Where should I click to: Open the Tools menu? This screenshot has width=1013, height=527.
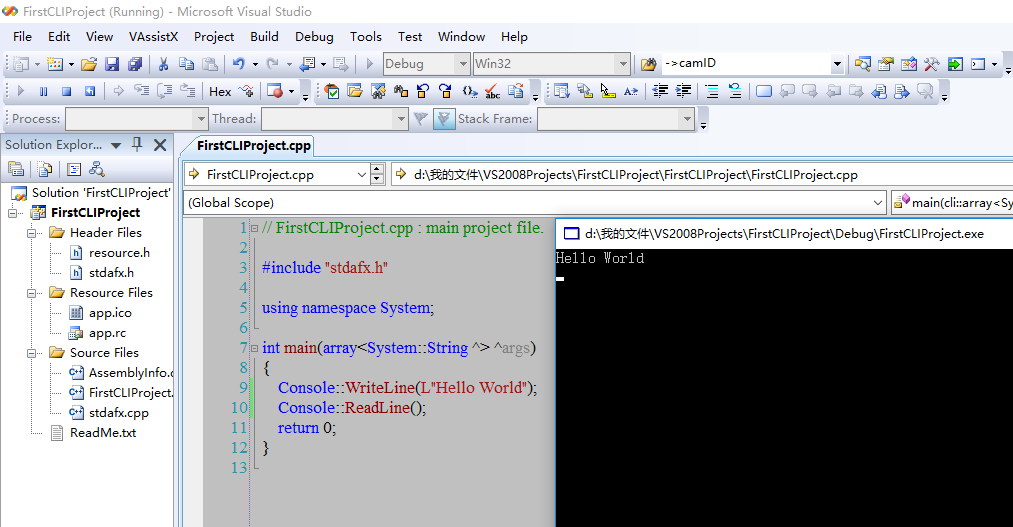click(366, 37)
